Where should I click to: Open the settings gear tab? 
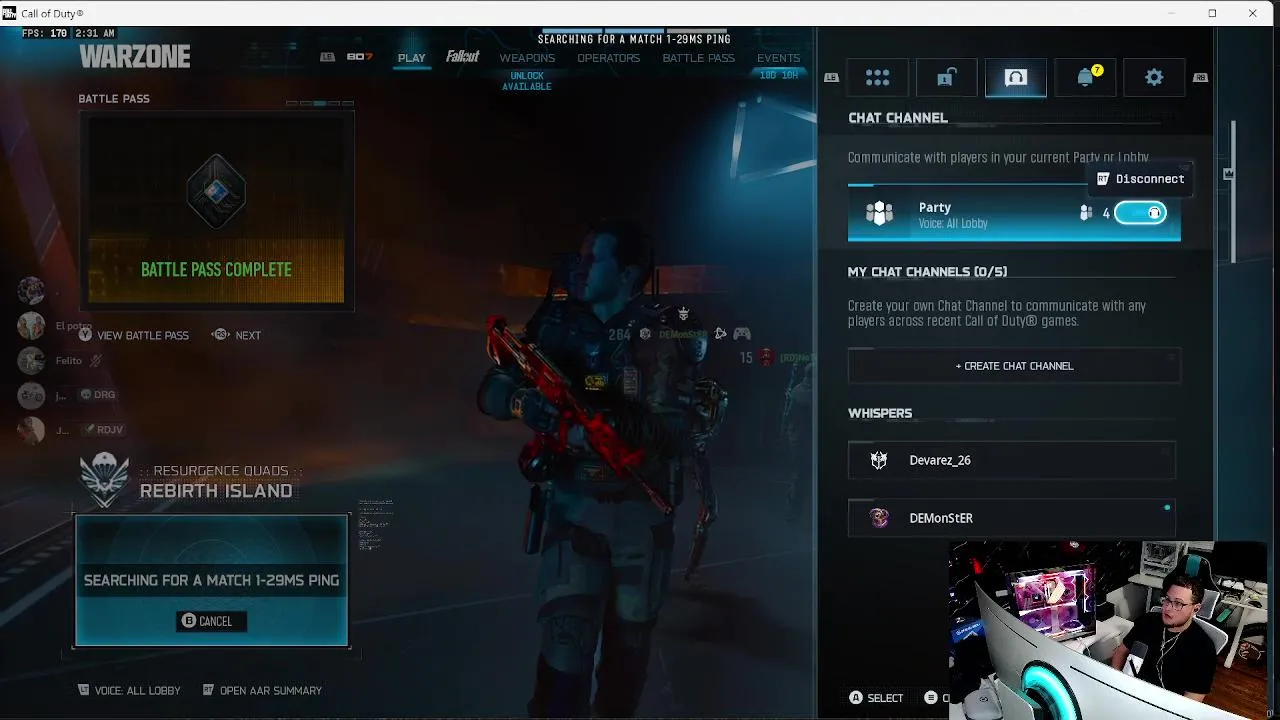[1154, 78]
